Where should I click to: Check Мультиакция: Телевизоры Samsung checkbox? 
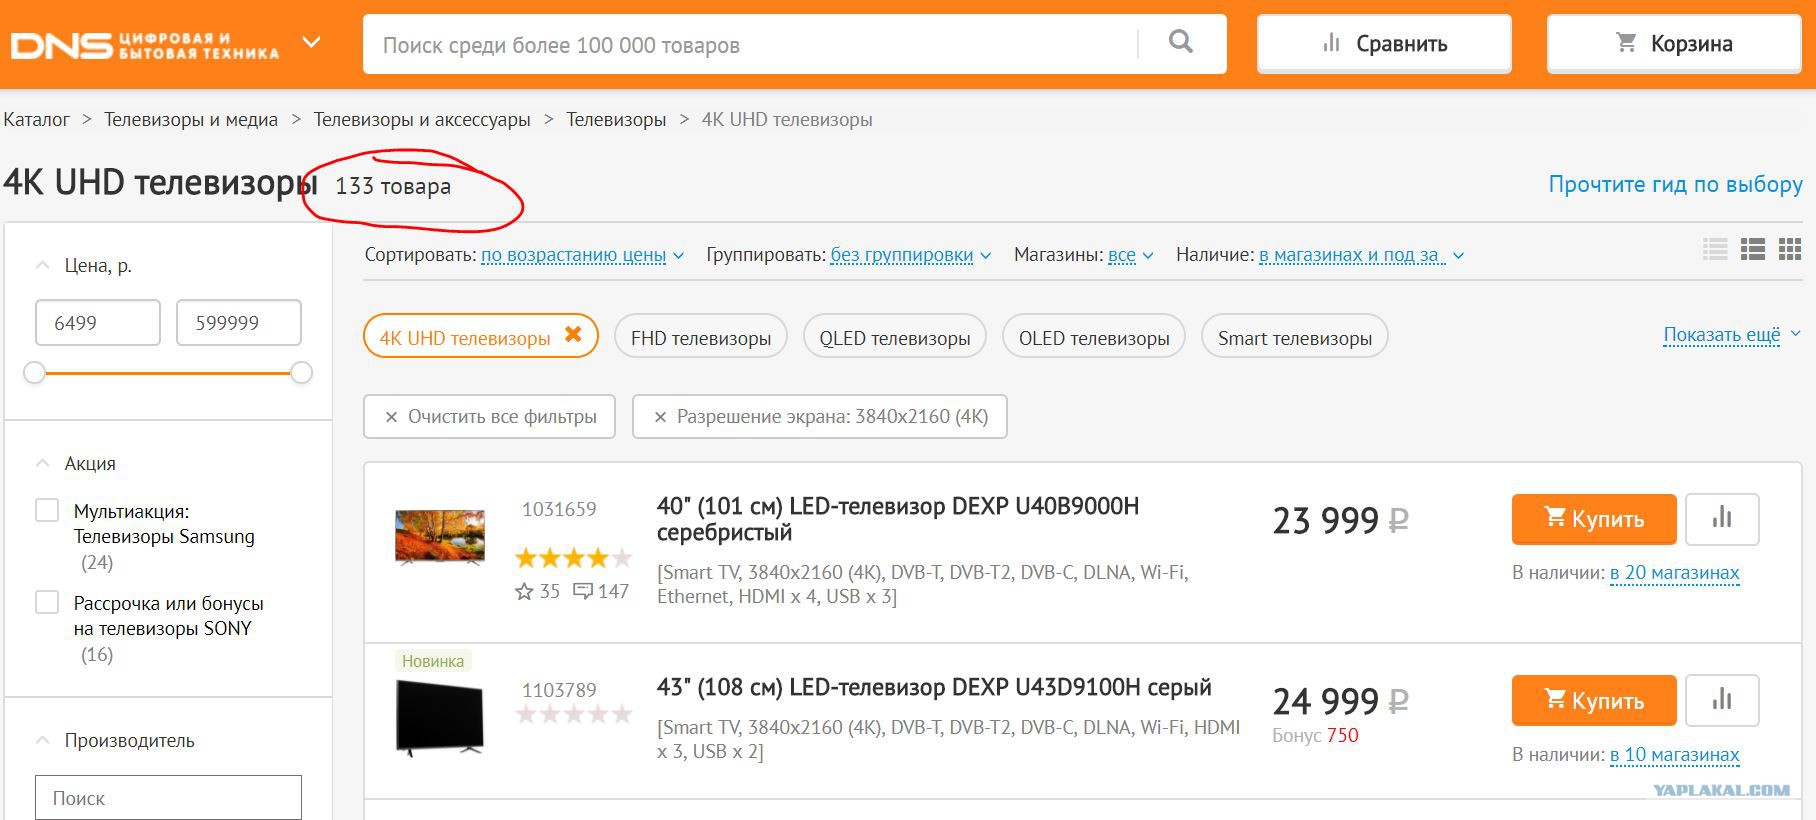point(47,510)
